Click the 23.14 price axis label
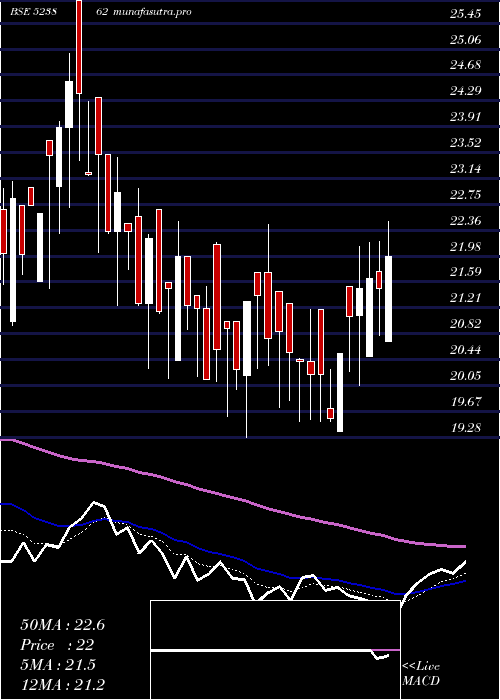 point(466,169)
